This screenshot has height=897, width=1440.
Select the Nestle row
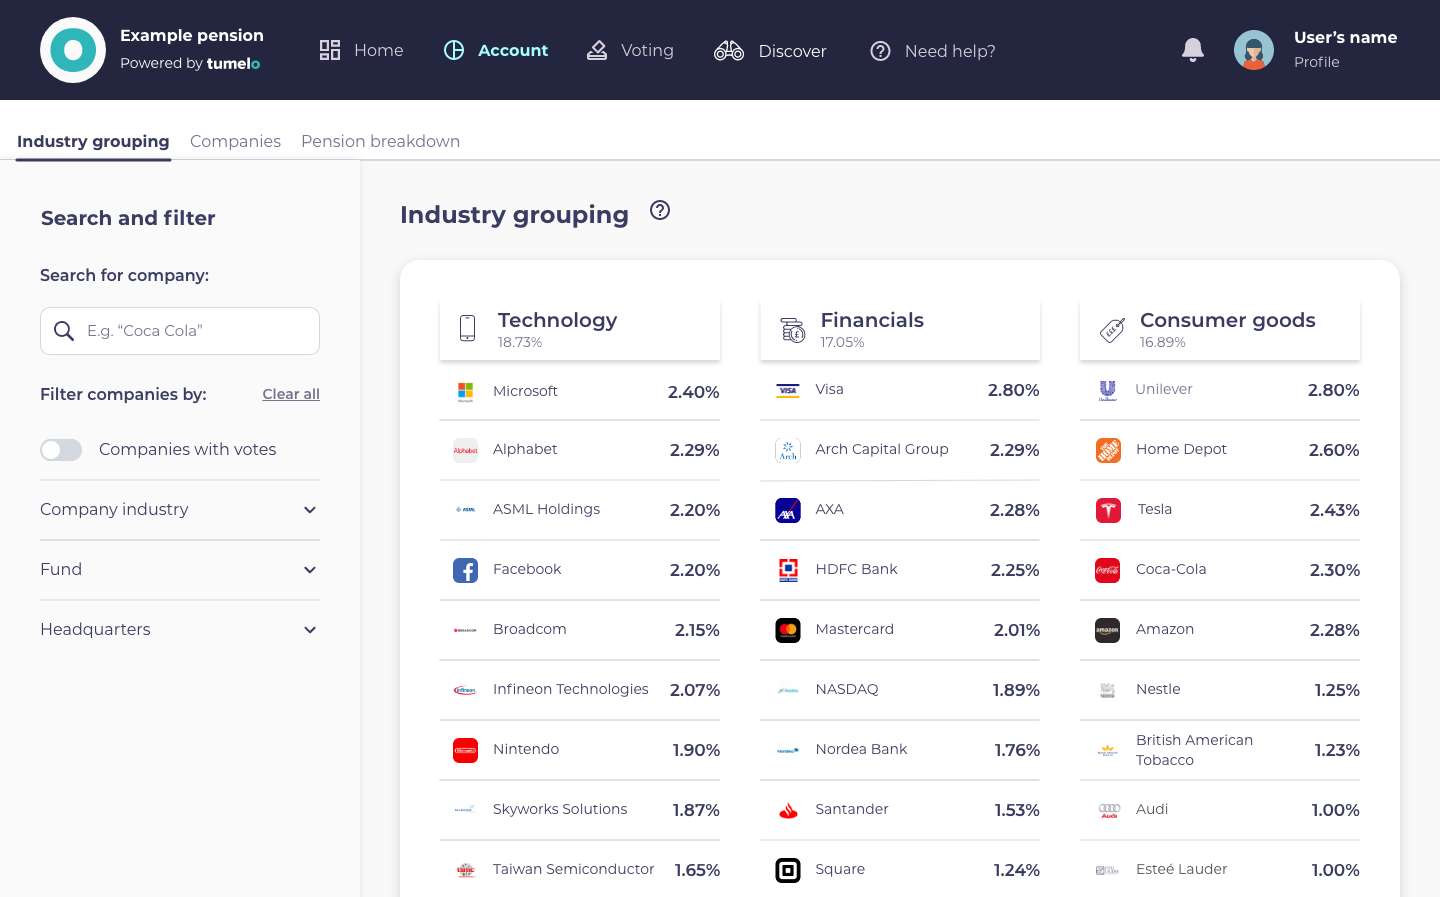tap(1220, 690)
